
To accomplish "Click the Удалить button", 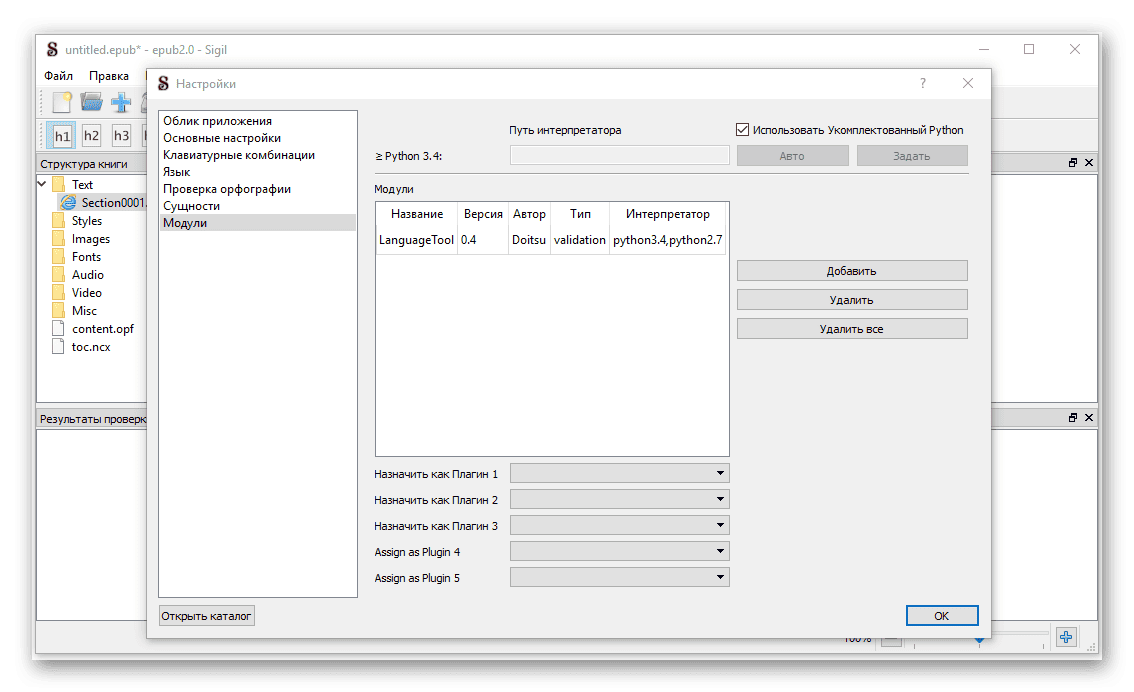I will tap(852, 300).
